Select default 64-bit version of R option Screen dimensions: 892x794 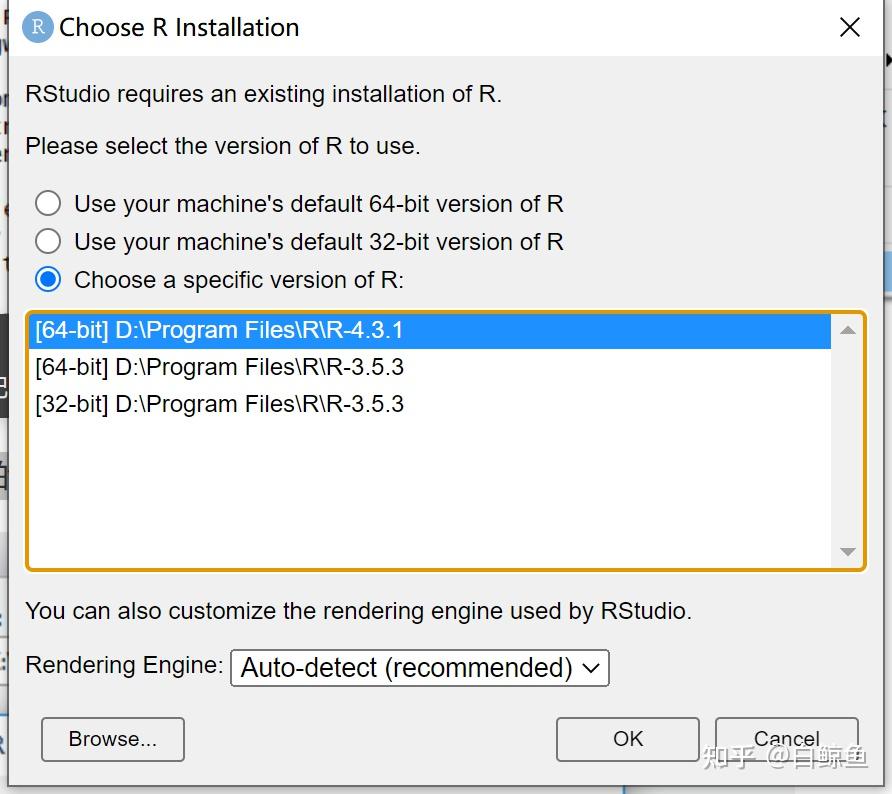[48, 204]
